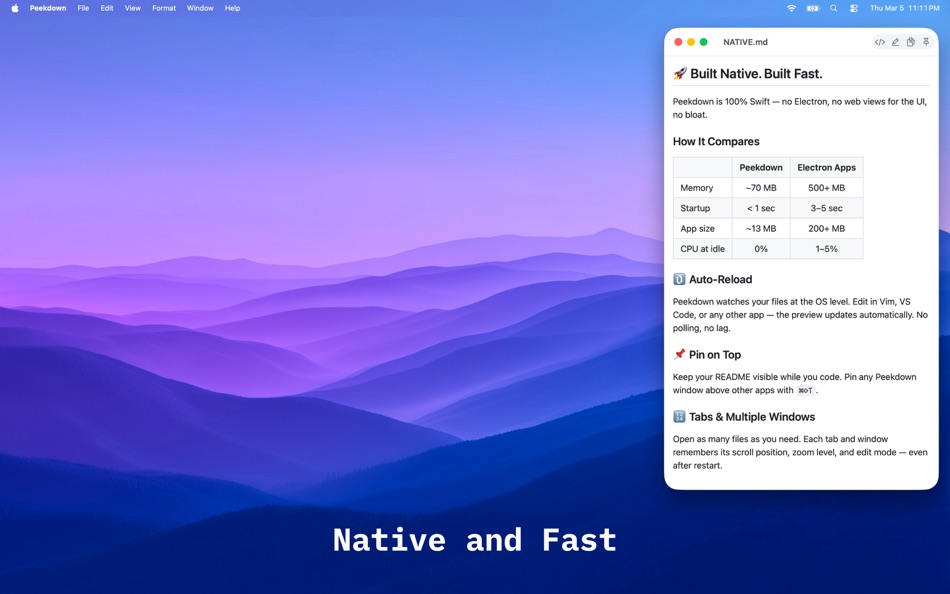Viewport: 950px width, 594px height.
Task: Click the 'Pin on Top' heading text
Action: 715,355
